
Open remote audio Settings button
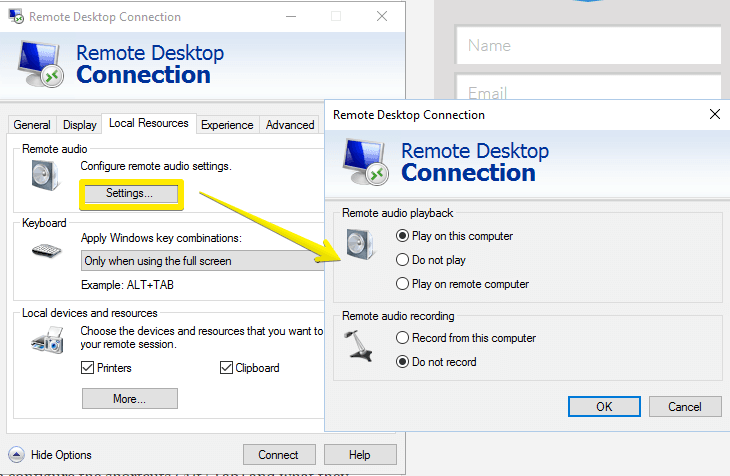(129, 193)
